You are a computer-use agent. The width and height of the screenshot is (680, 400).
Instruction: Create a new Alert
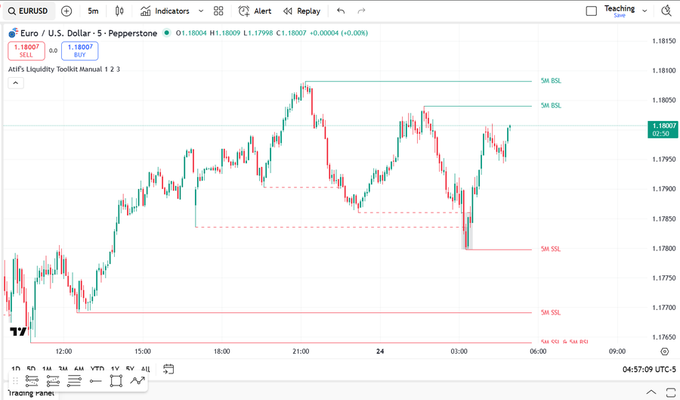point(255,11)
